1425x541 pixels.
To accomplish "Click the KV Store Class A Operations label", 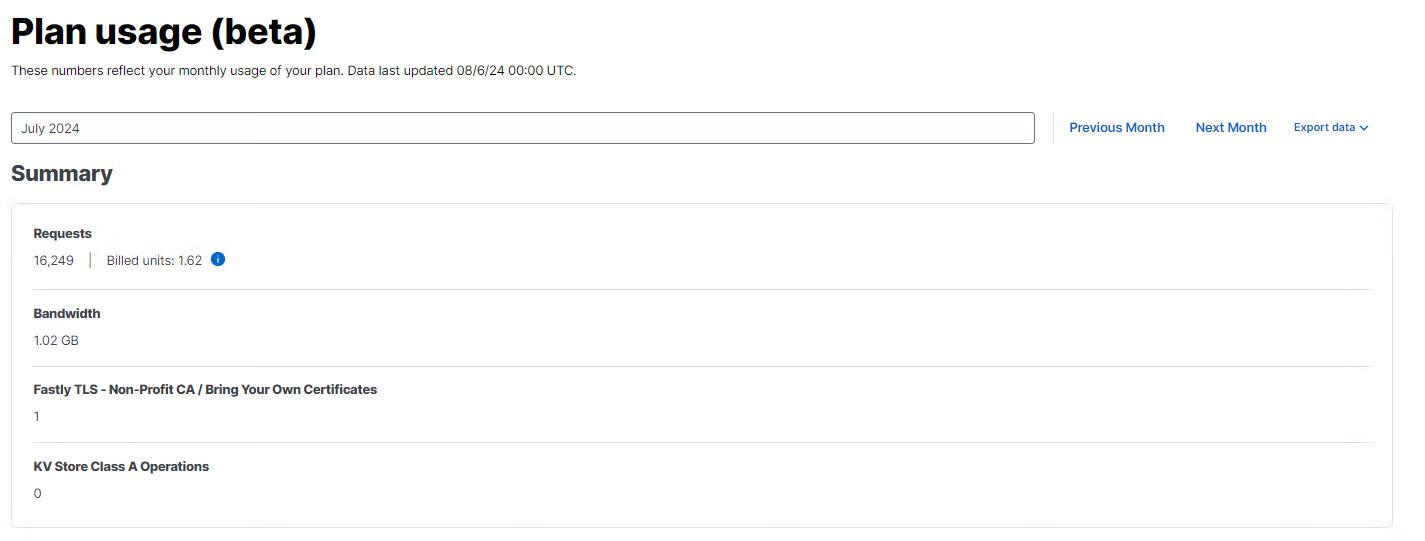I will click(121, 467).
